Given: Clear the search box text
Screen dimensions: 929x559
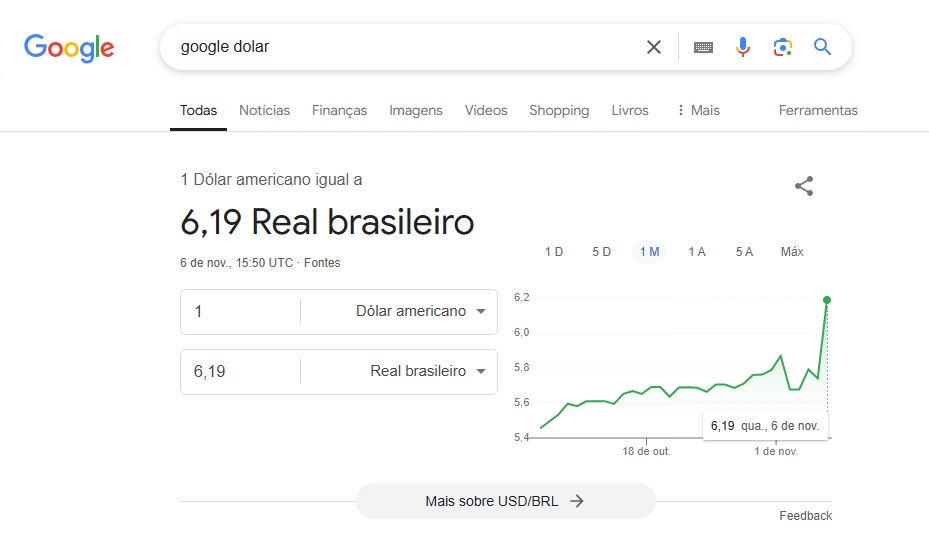Looking at the screenshot, I should (654, 47).
